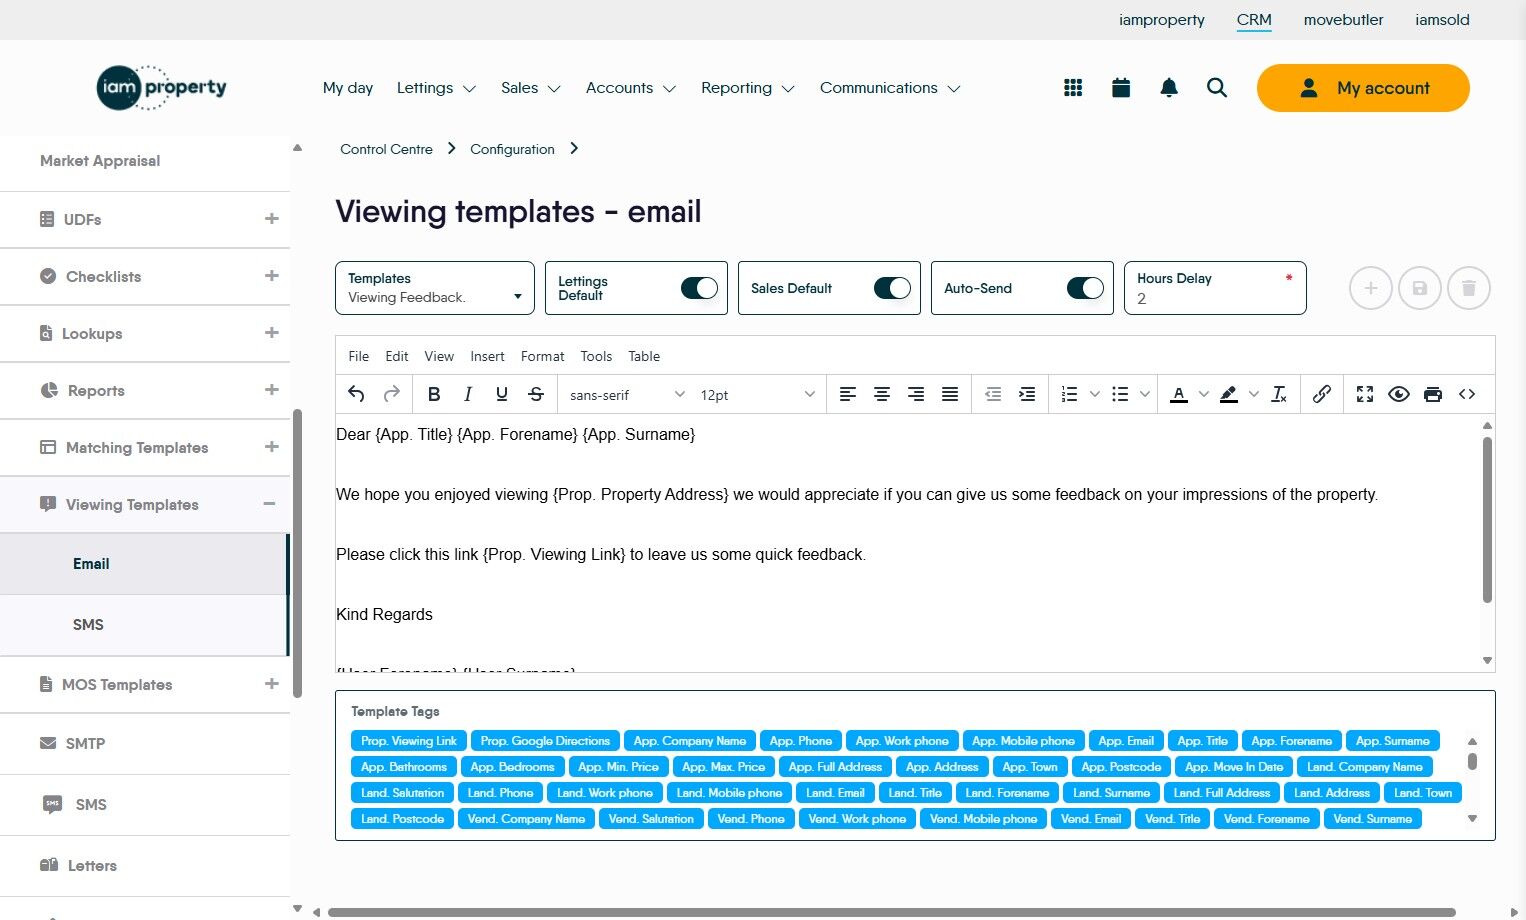Delete the template with trash icon
The height and width of the screenshot is (920, 1526).
pos(1469,288)
